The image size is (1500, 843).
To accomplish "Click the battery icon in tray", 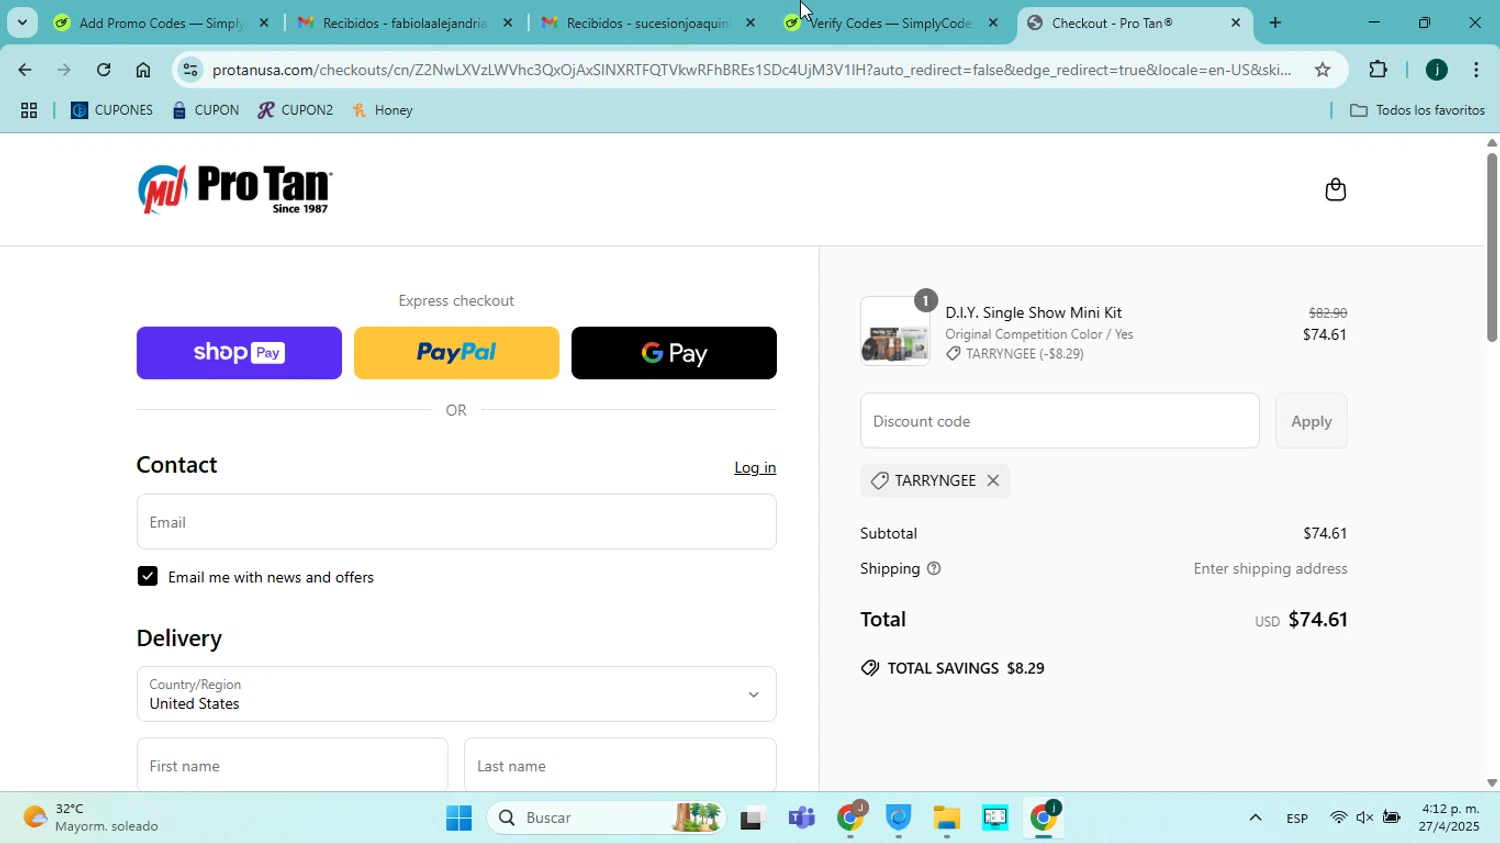I will [x=1391, y=818].
